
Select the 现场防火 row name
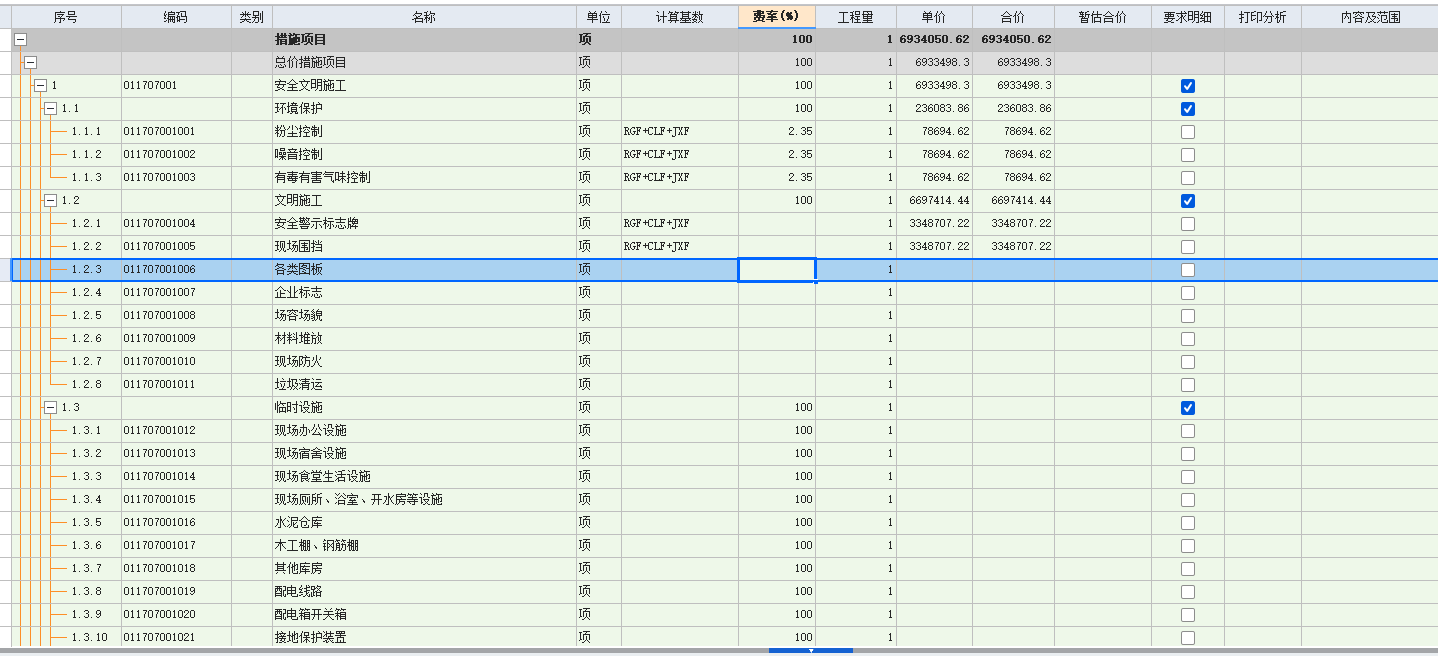pyautogui.click(x=424, y=361)
